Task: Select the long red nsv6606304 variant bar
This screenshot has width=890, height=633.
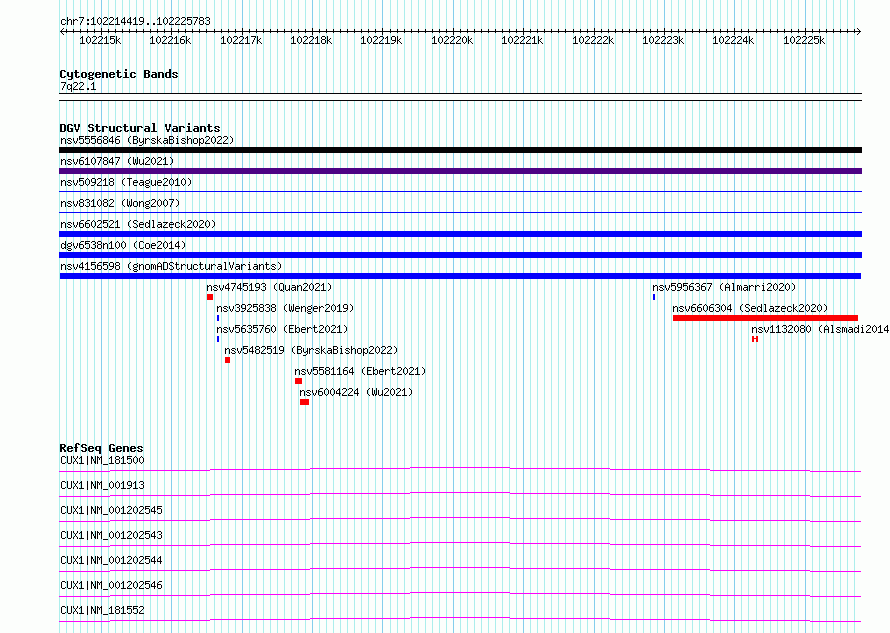Action: [765, 318]
